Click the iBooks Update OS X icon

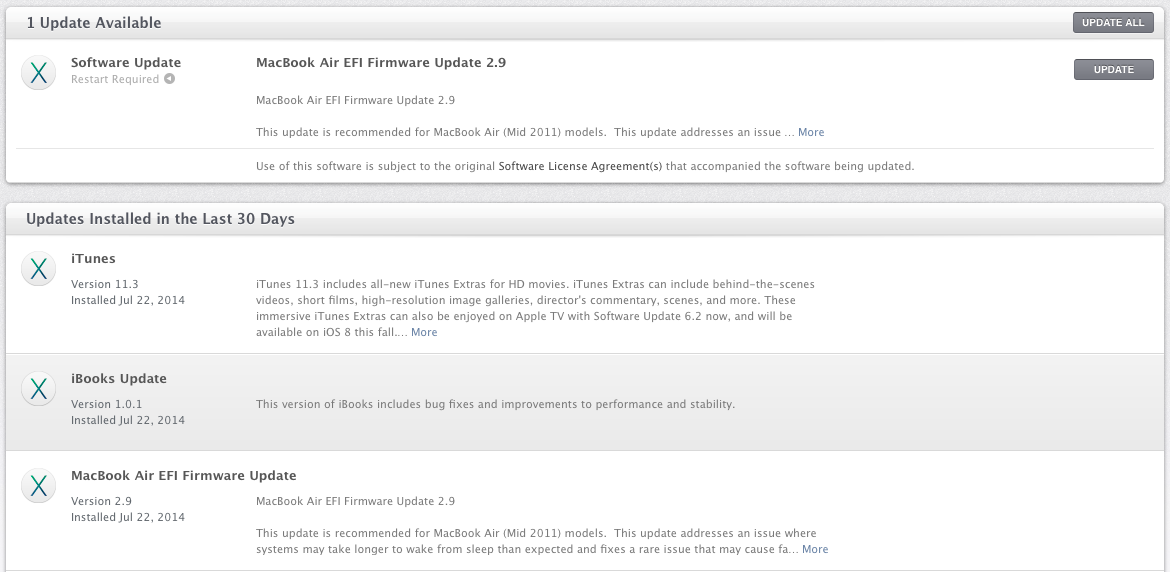tap(38, 389)
